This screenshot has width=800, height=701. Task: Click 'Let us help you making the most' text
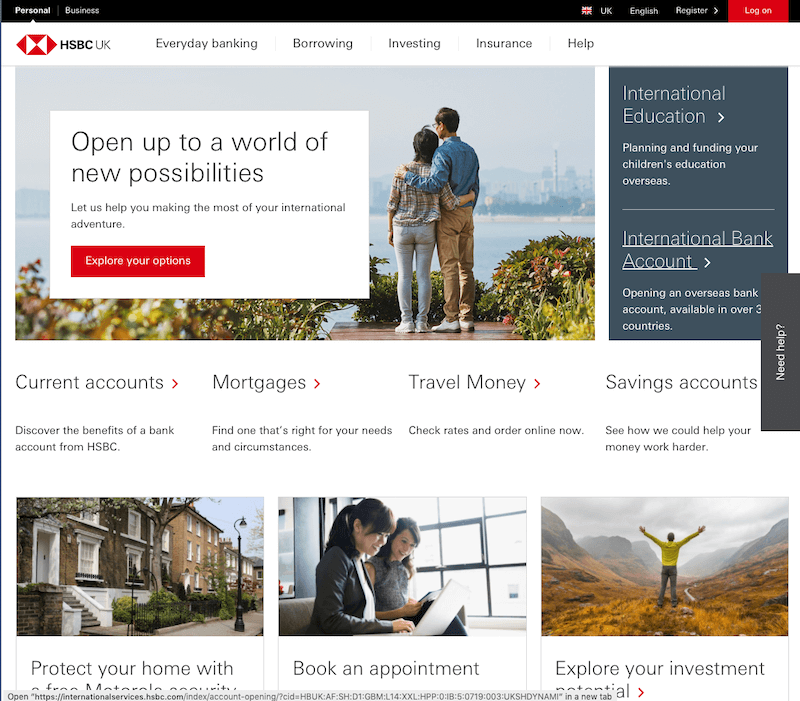coord(208,216)
